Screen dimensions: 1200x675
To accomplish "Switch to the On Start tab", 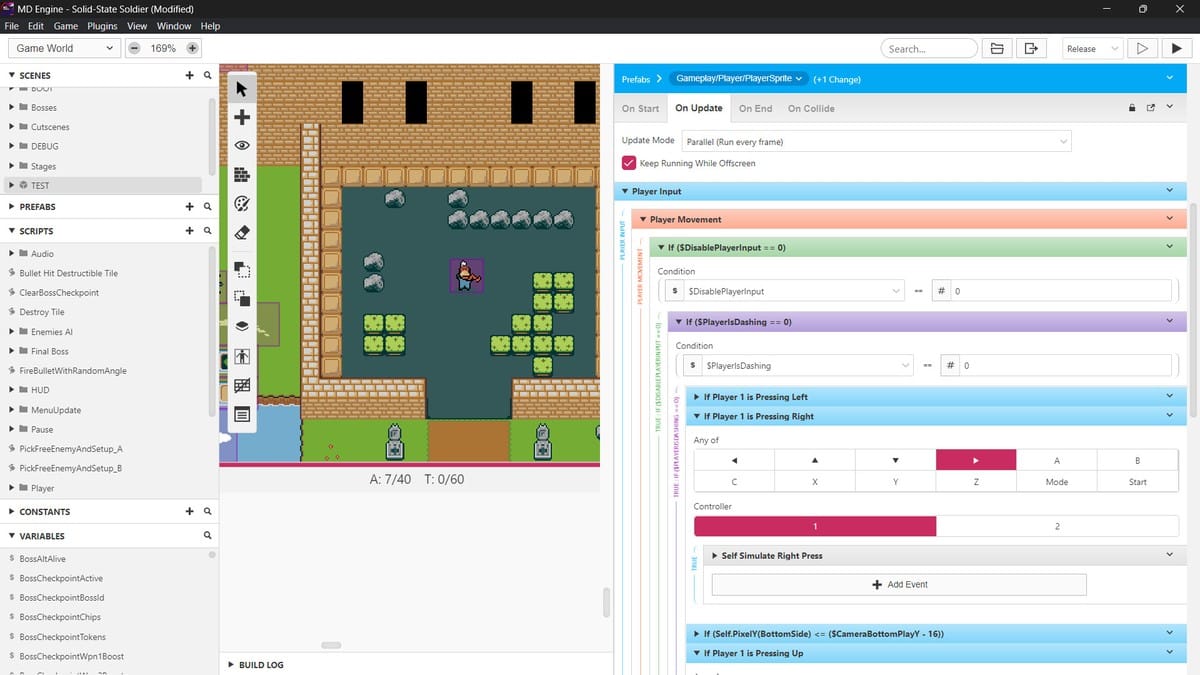I will tap(641, 108).
